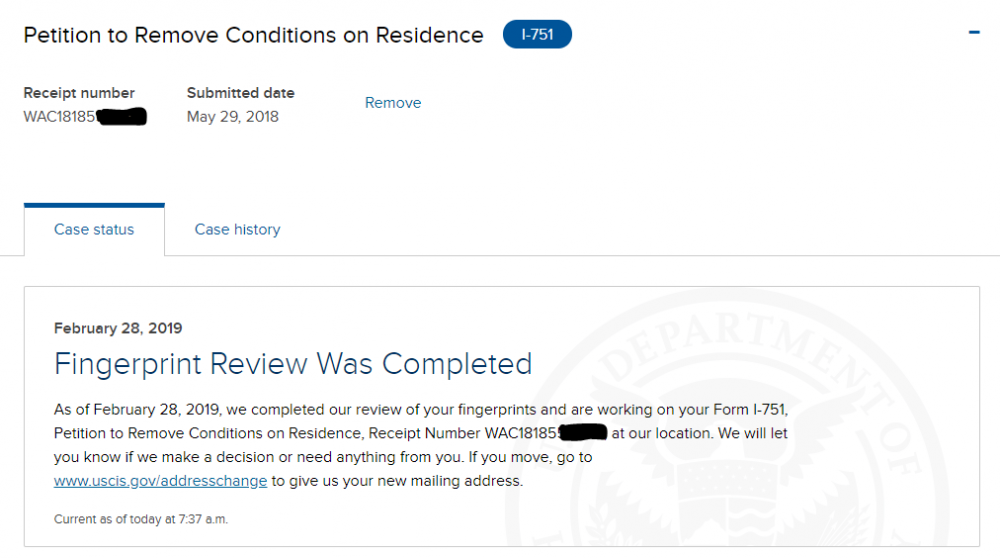Screen dimensions: 1000x558
Task: Click the blacked-out redaction under Receipt number
Action: coord(122,117)
